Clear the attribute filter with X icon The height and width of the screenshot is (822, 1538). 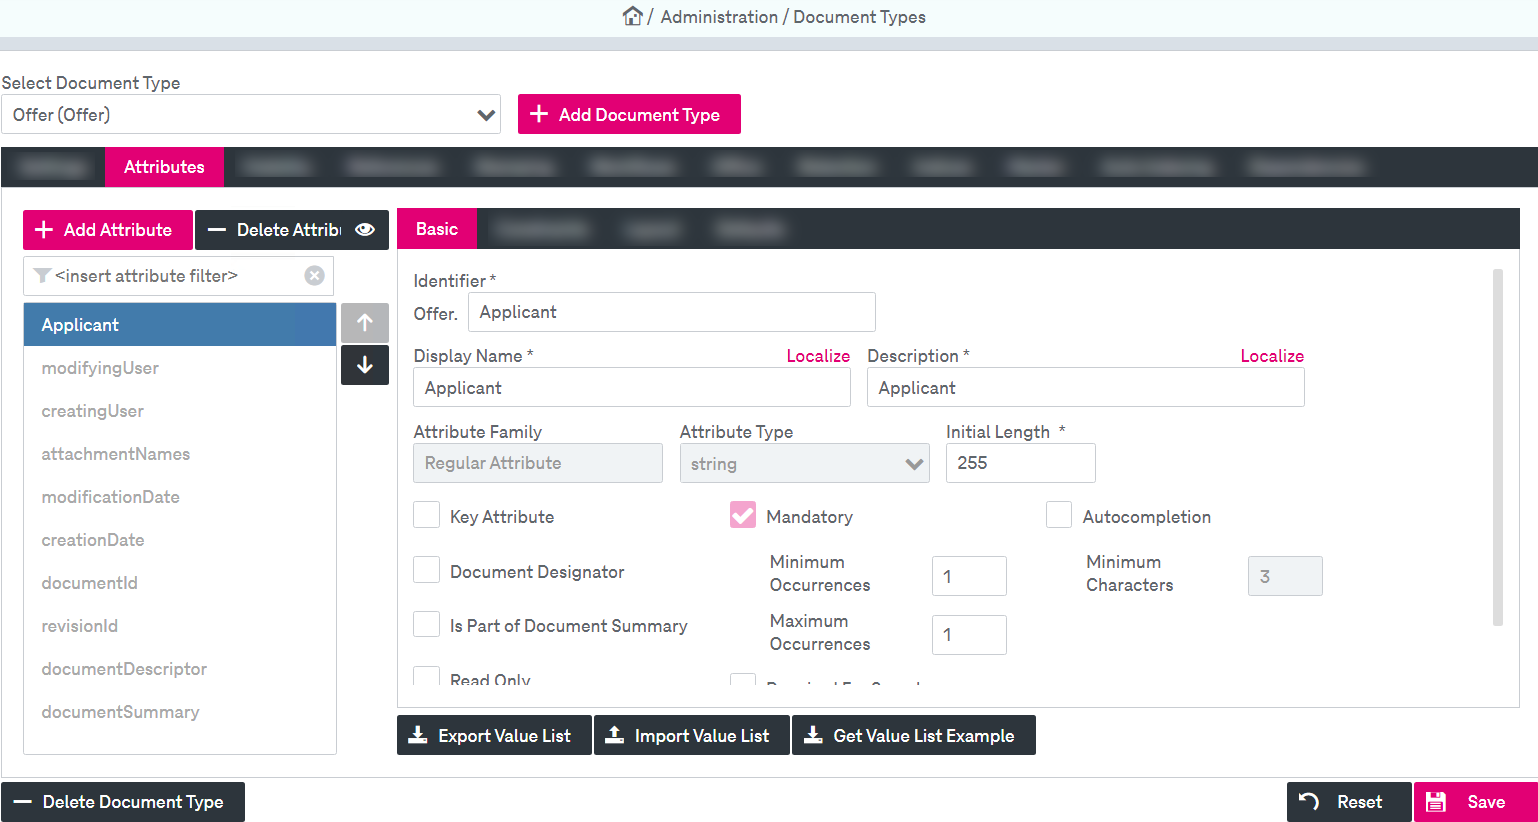[314, 276]
